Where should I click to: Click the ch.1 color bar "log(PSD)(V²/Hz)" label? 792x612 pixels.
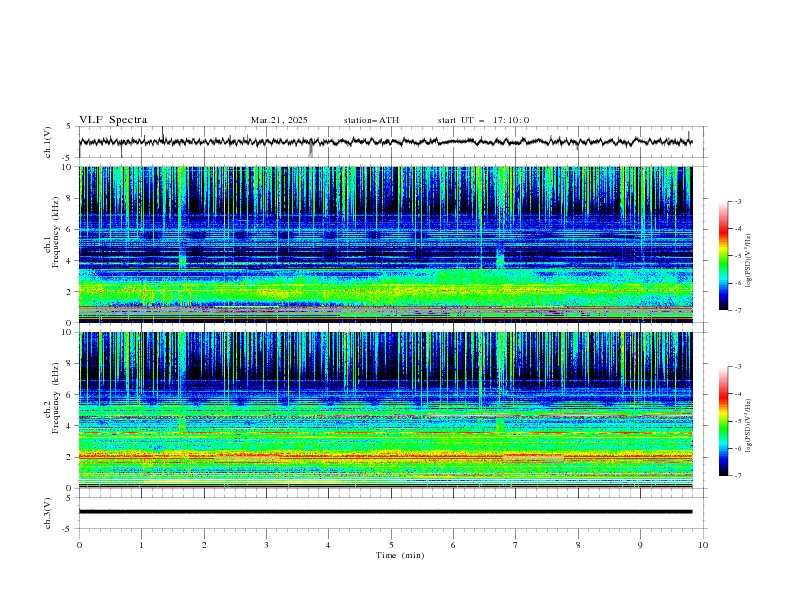click(x=748, y=261)
